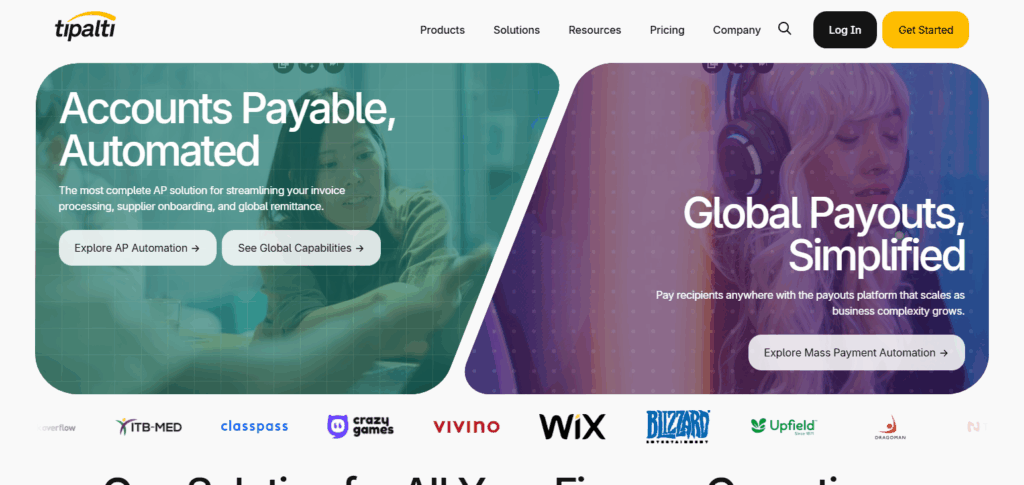Screen dimensions: 1024x485
Task: Select the CrazyGames logo
Action: [x=360, y=426]
